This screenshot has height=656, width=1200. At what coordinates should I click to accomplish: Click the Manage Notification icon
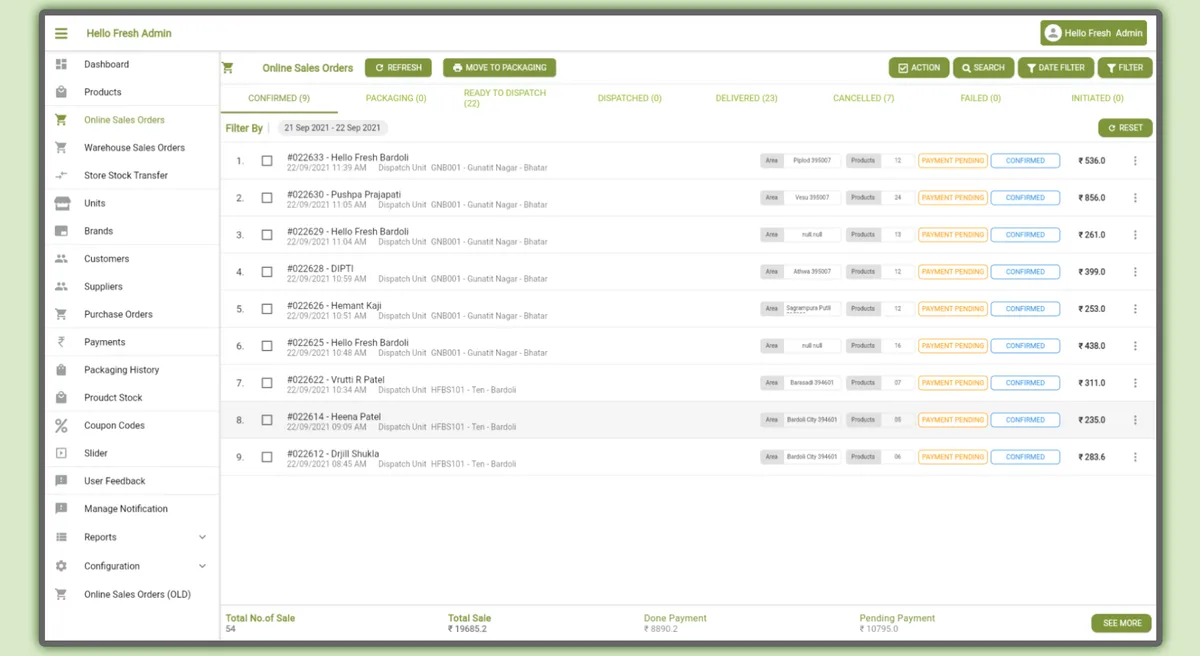61,509
